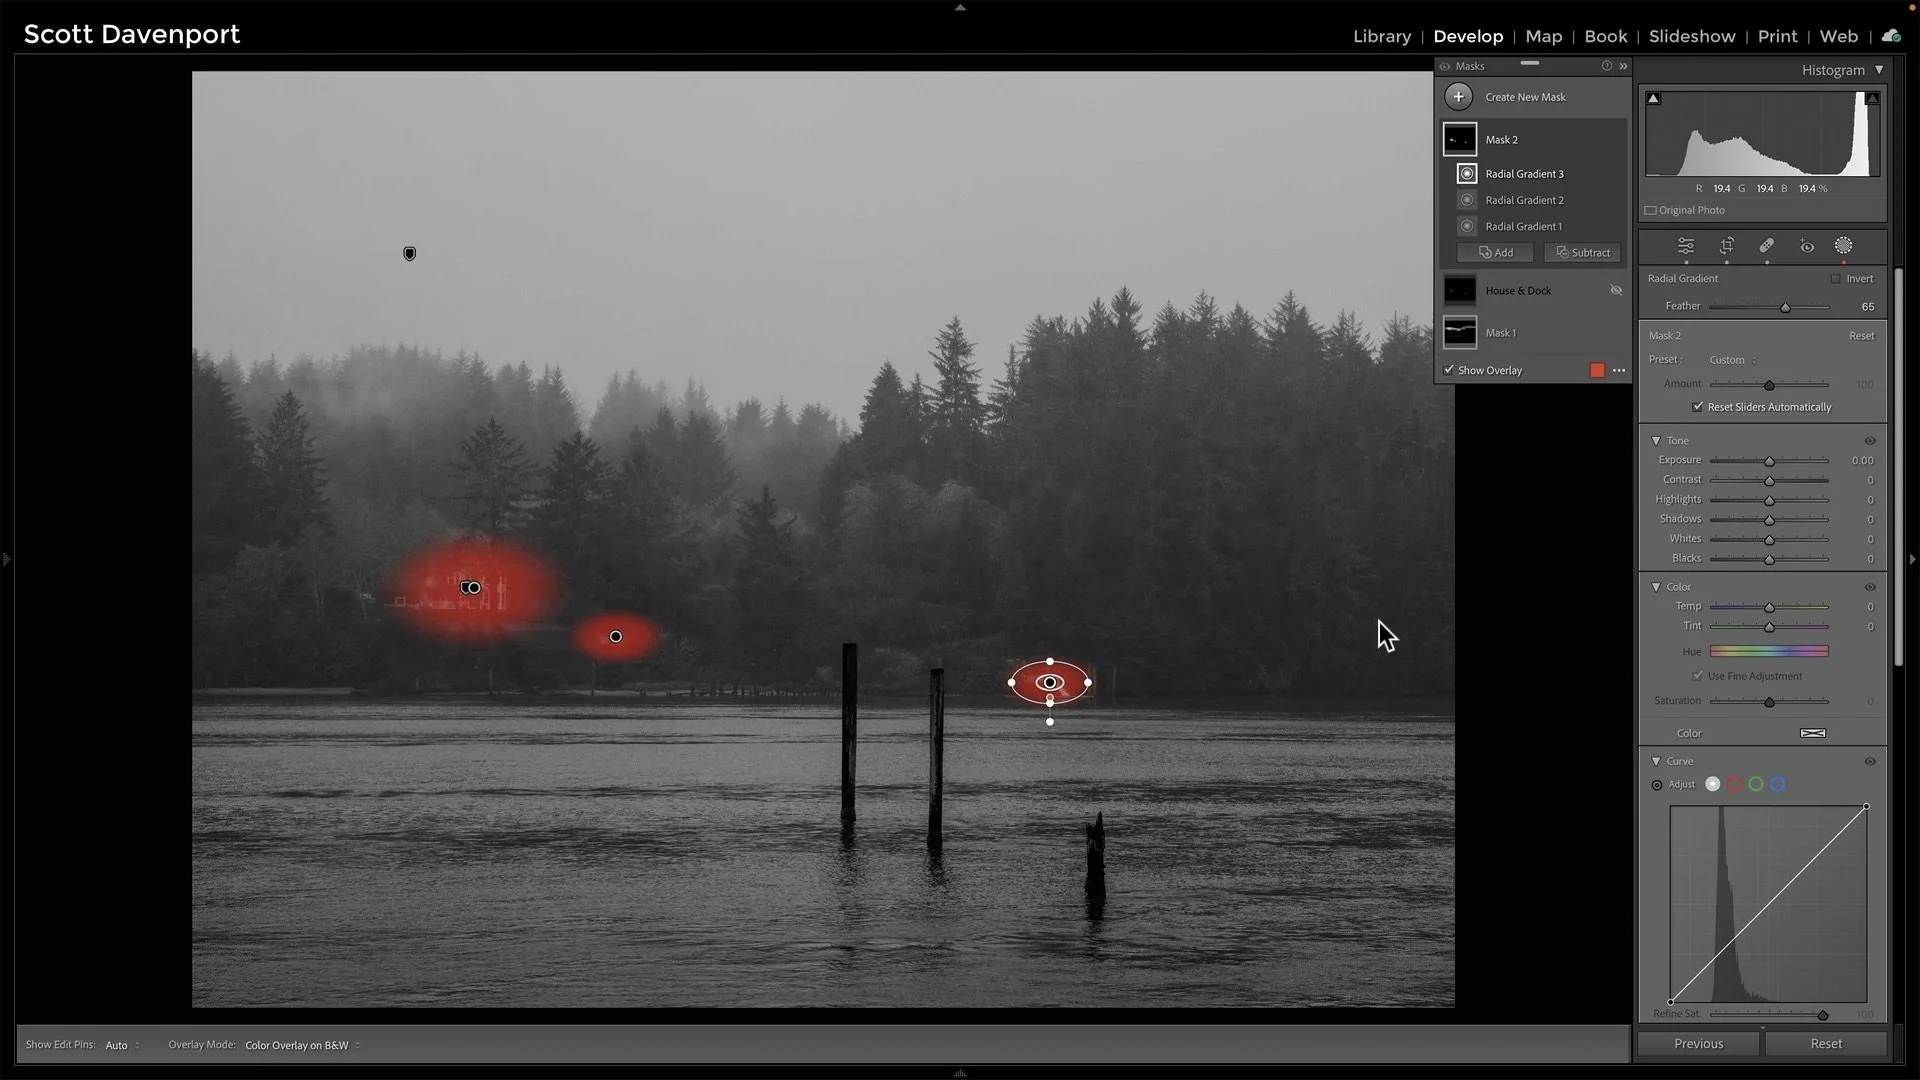Select the Mask 1 thumbnail
1920x1080 pixels.
tap(1459, 332)
